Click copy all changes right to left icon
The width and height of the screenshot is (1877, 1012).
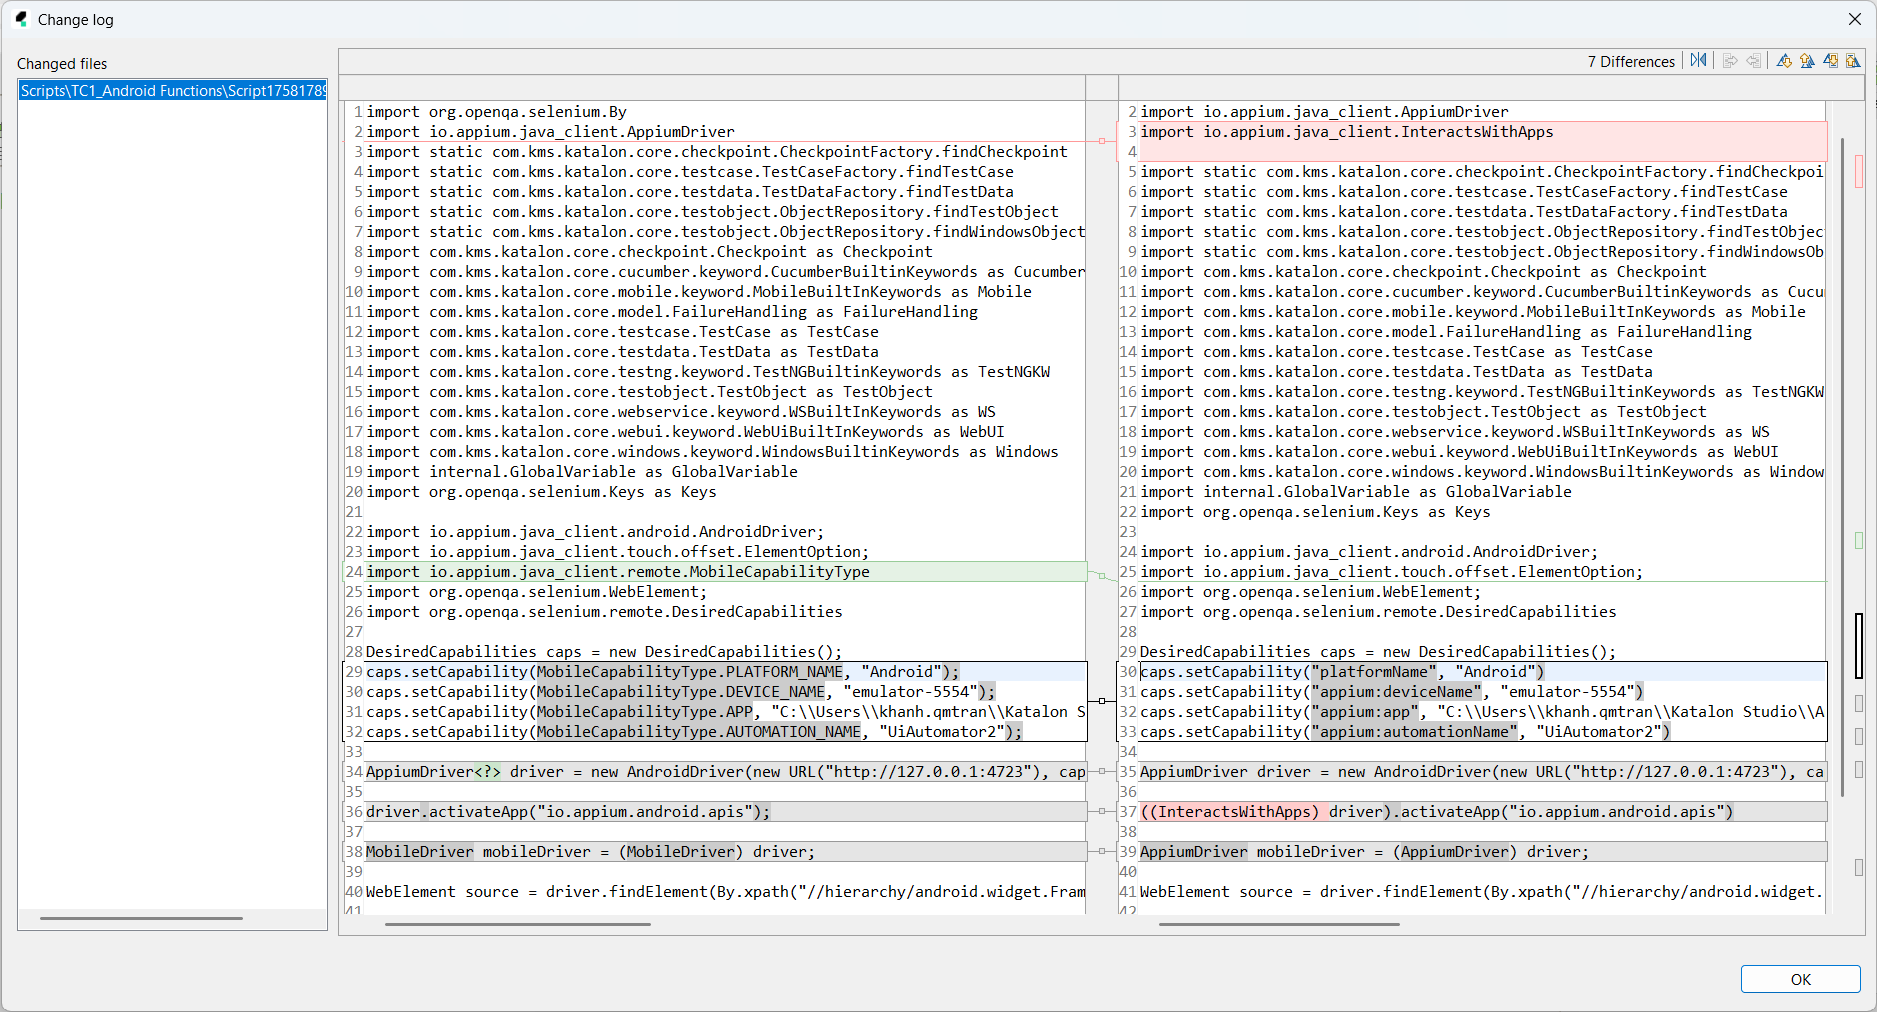point(1753,61)
